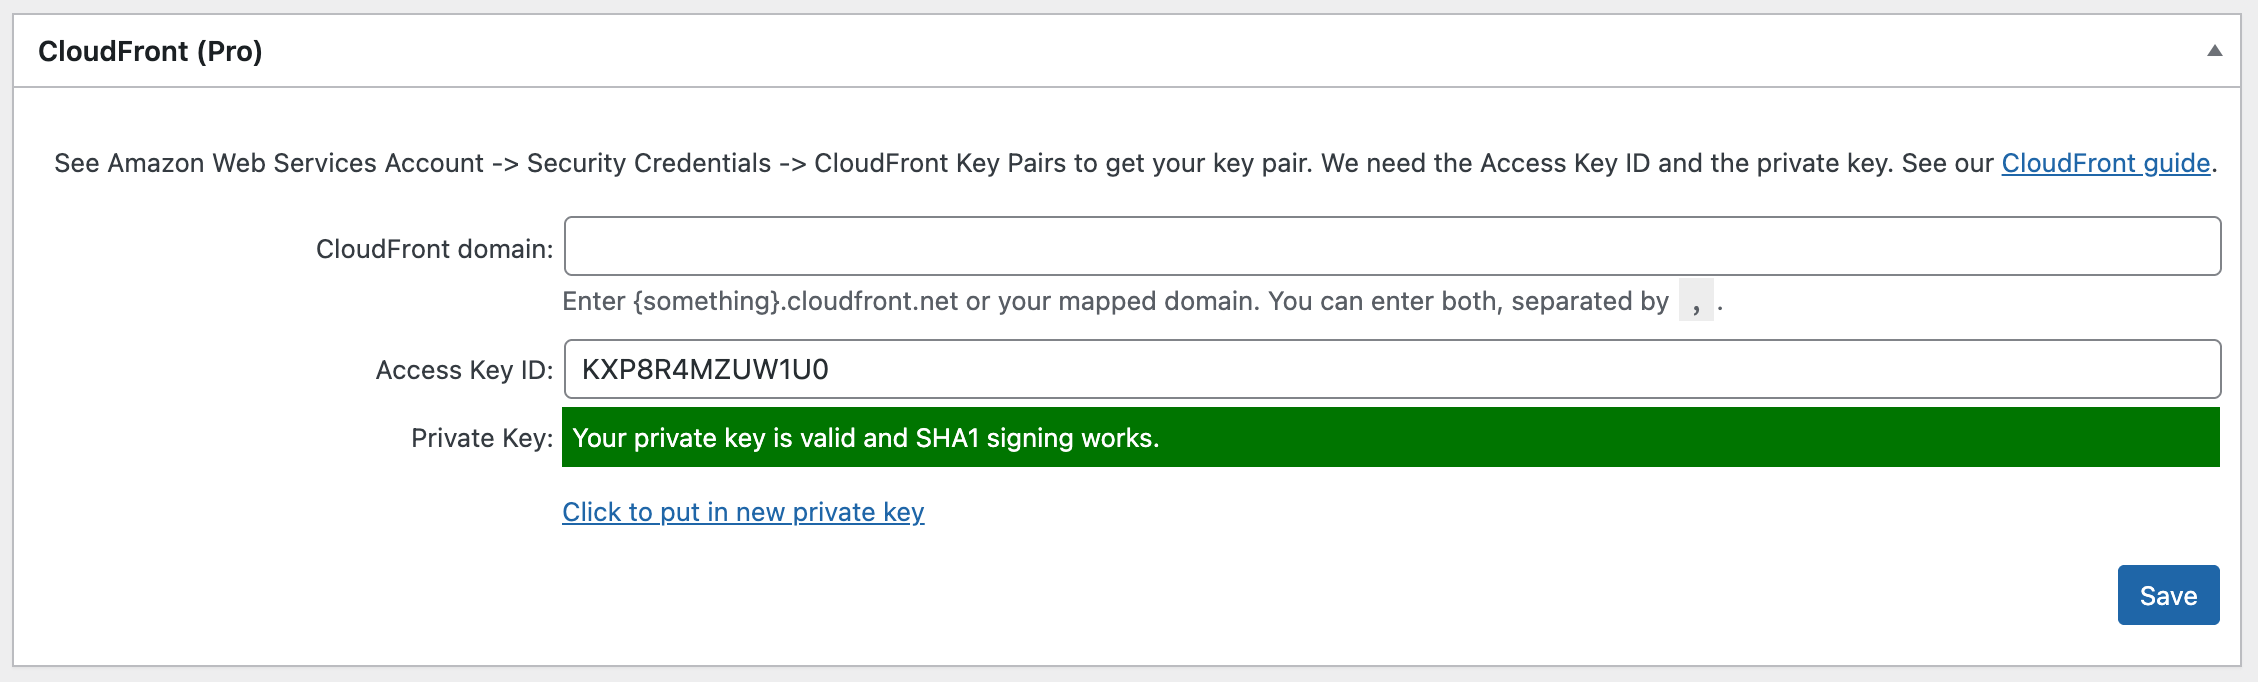2258x682 pixels.
Task: Click the CloudFront domain label
Action: pyautogui.click(x=434, y=249)
